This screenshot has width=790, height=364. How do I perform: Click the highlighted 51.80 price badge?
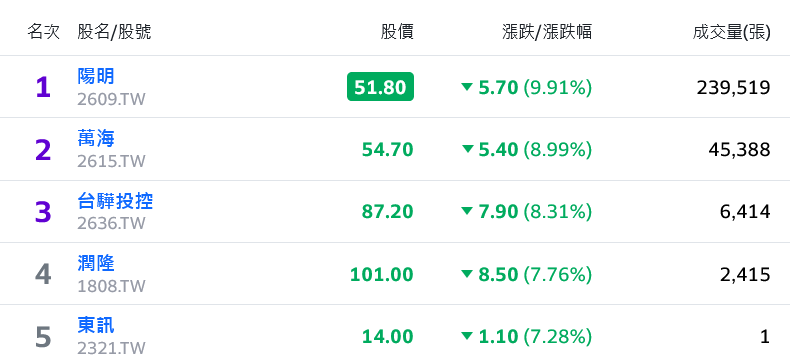coord(380,87)
